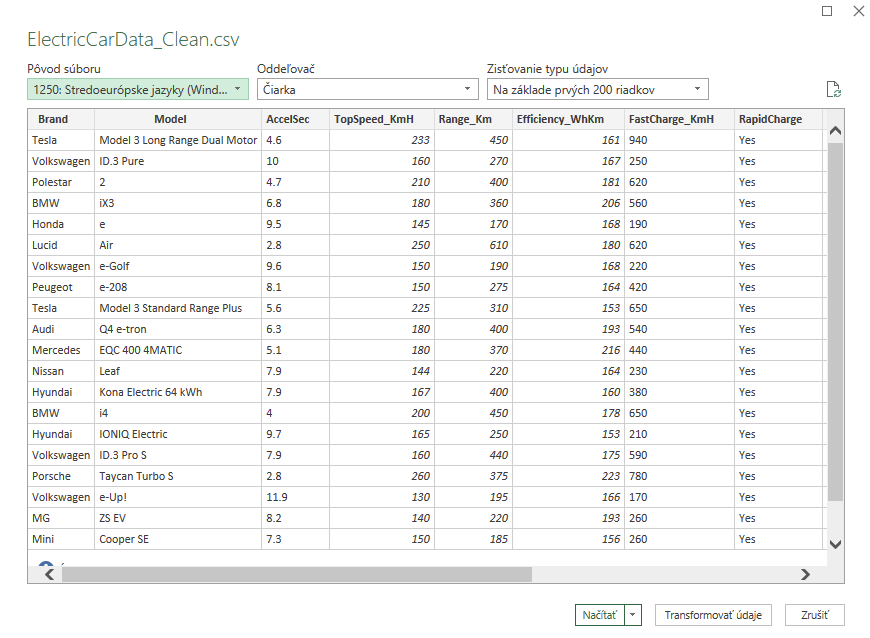This screenshot has height=638, width=870.
Task: Click the iX3 model cell
Action: click(x=178, y=203)
